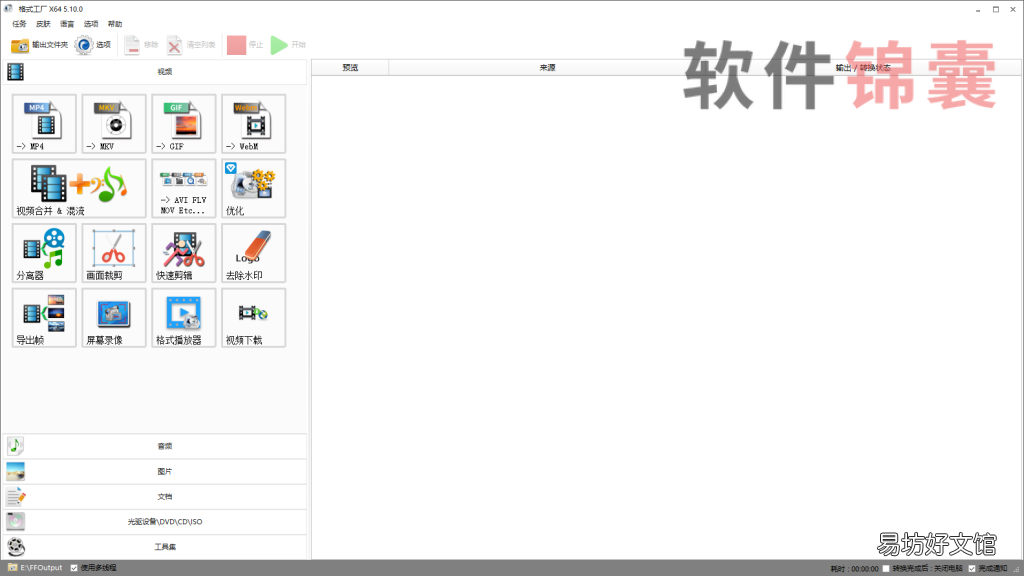
Task: Click the 来源 column header
Action: [547, 68]
